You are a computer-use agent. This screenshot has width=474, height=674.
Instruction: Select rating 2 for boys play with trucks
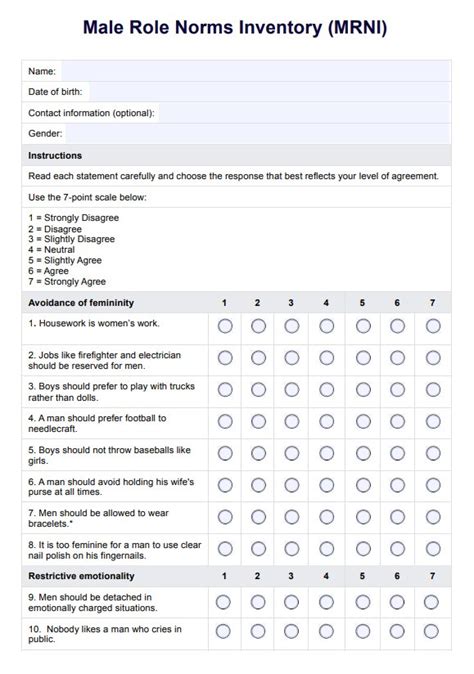[x=258, y=389]
